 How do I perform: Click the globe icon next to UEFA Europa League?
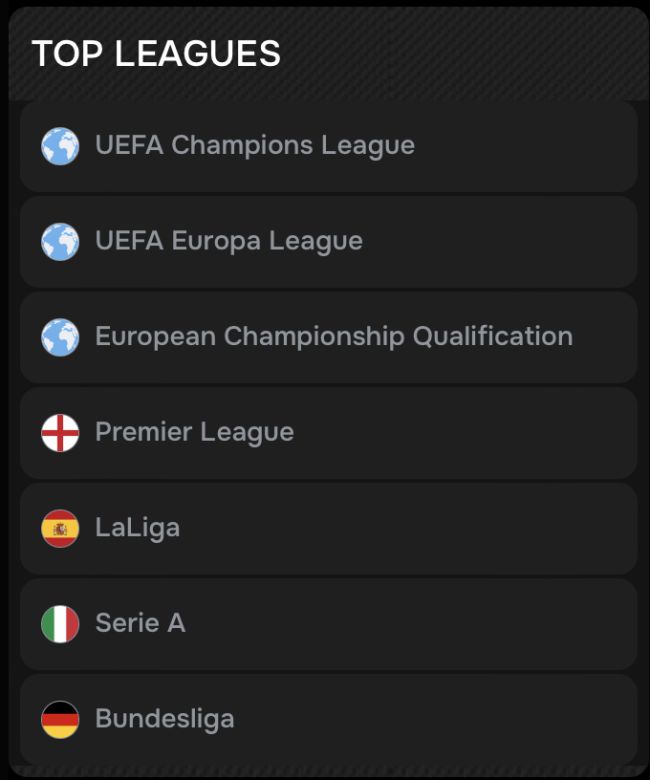[60, 242]
